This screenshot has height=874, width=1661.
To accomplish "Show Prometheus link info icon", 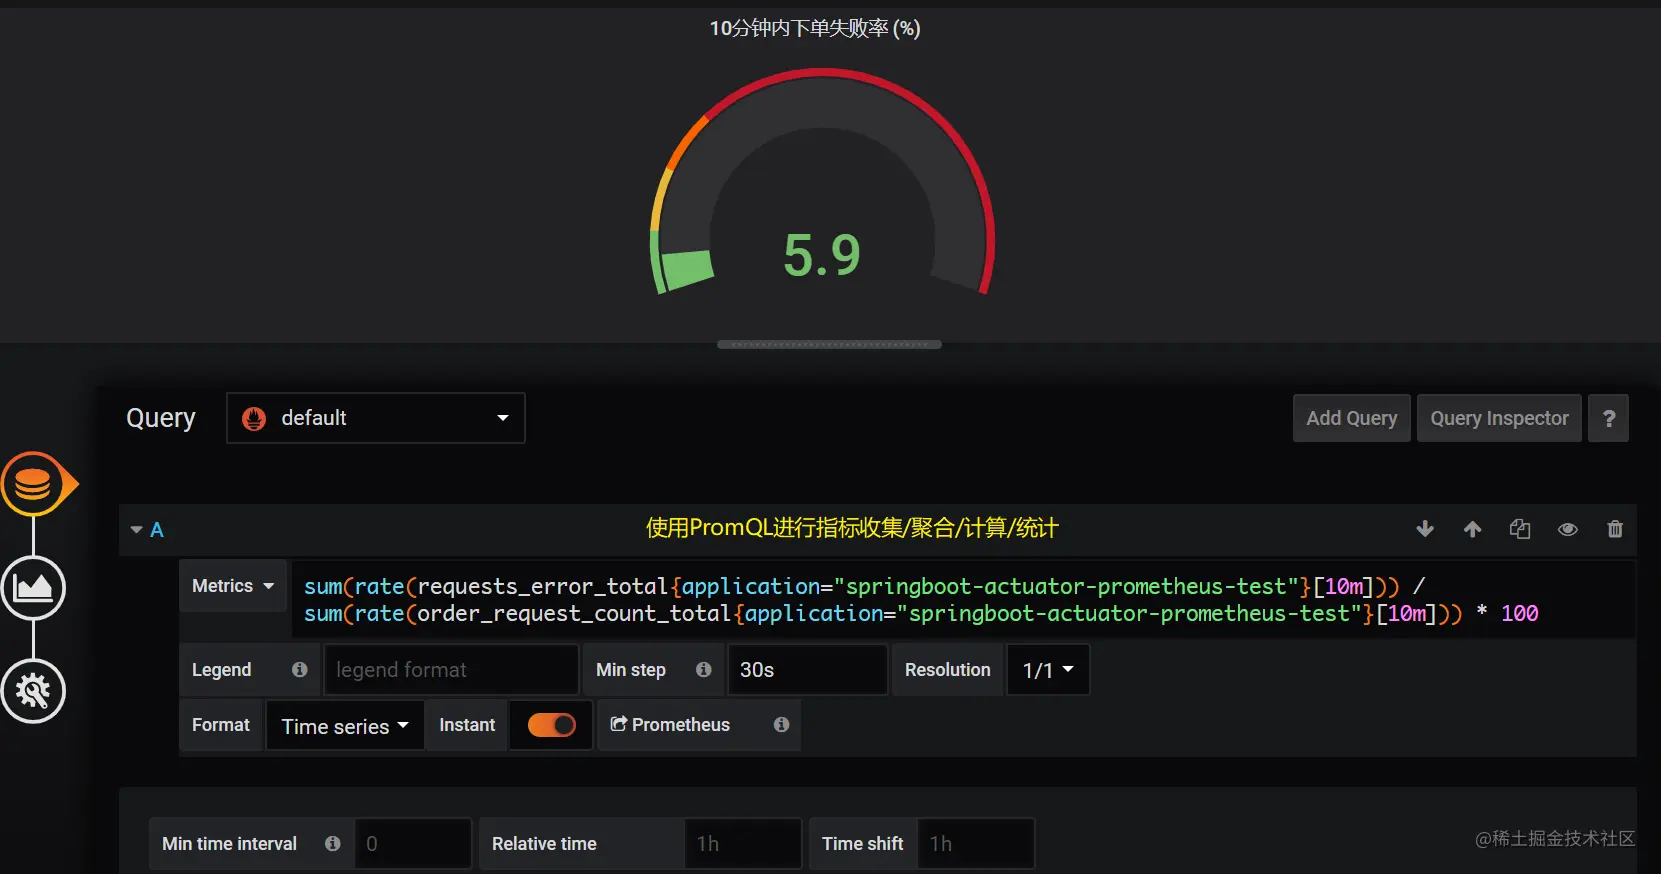I will pos(782,725).
